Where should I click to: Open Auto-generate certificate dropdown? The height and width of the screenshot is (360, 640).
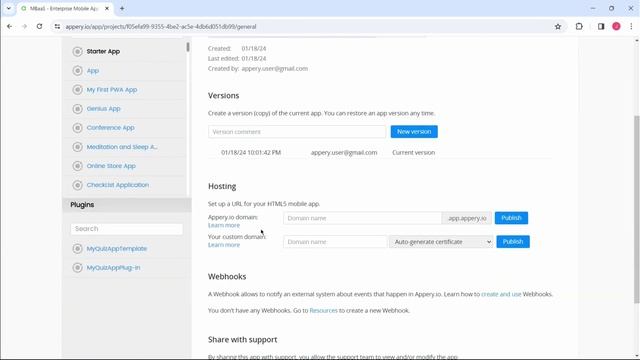[x=441, y=242]
